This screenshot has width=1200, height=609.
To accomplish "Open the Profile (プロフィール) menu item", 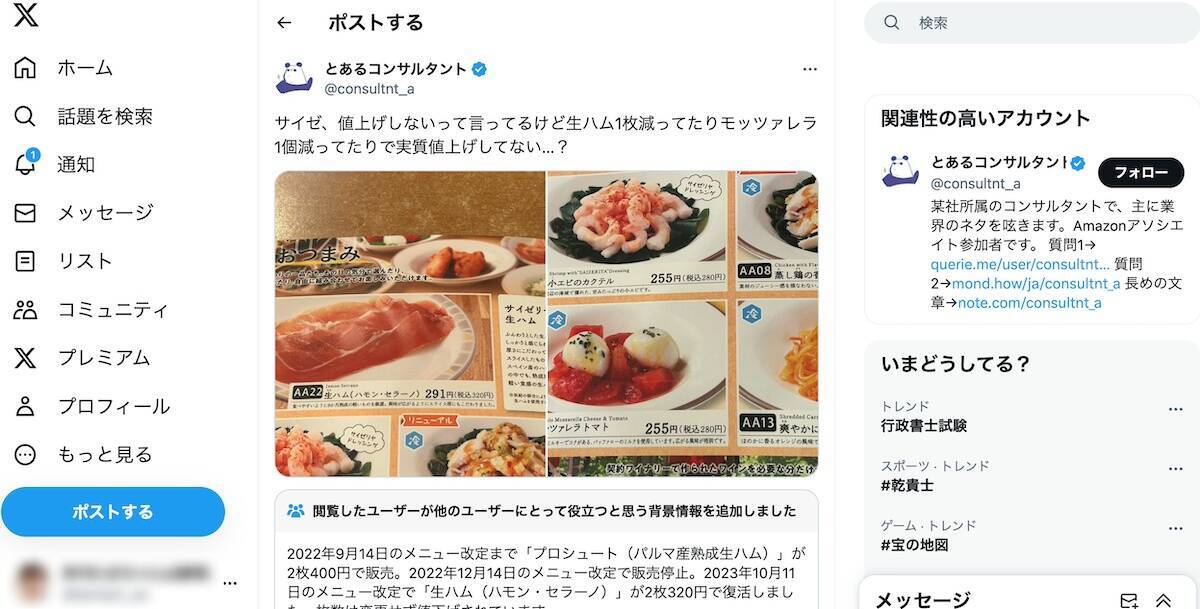I will [92, 406].
